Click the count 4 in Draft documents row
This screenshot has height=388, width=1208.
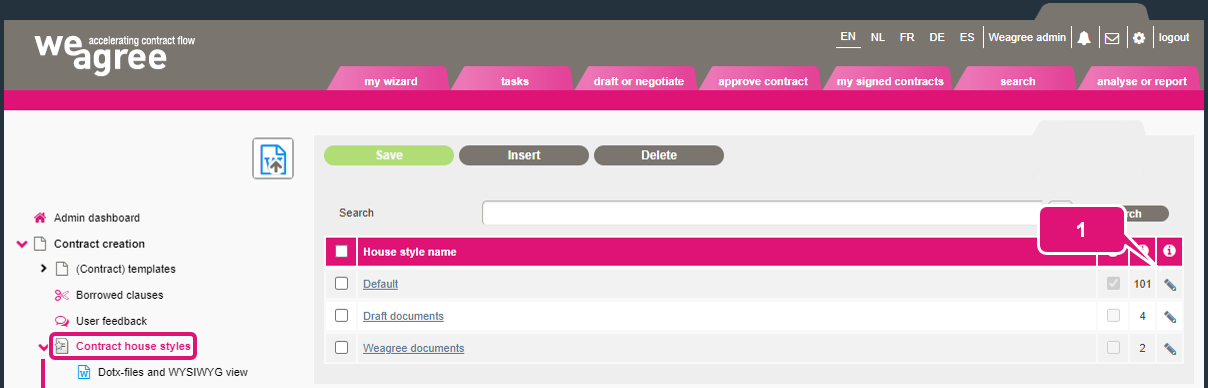point(1142,316)
